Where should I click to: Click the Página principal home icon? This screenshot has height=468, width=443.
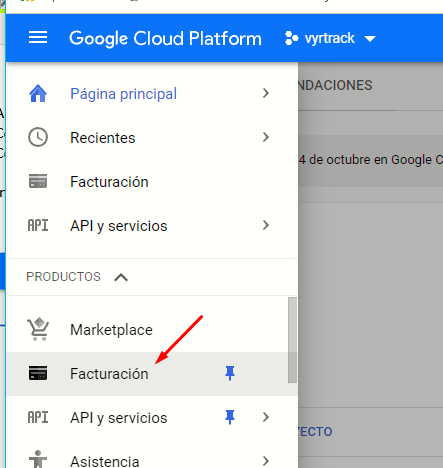point(38,93)
